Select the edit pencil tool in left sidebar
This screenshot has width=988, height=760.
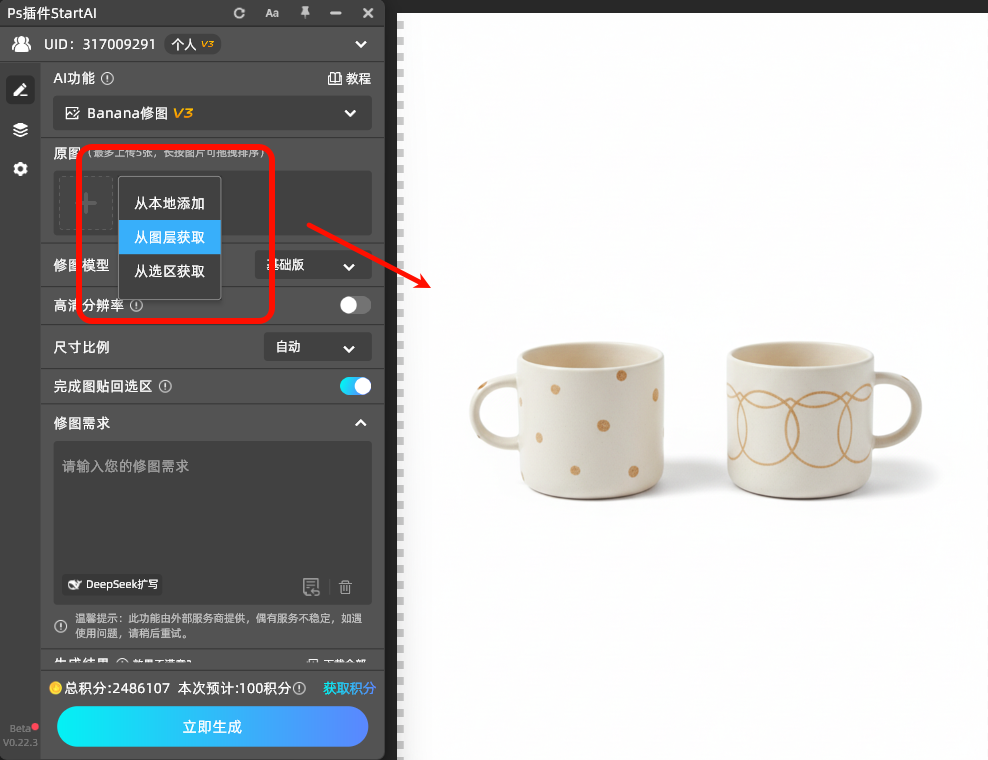coord(20,90)
